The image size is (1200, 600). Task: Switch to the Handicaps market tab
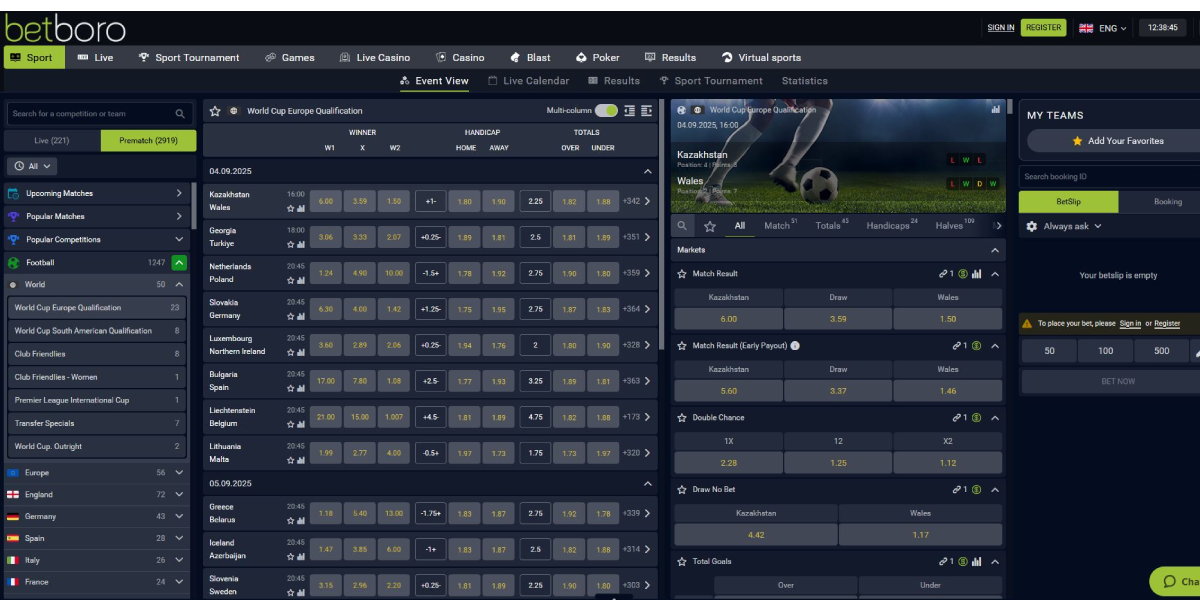point(887,226)
